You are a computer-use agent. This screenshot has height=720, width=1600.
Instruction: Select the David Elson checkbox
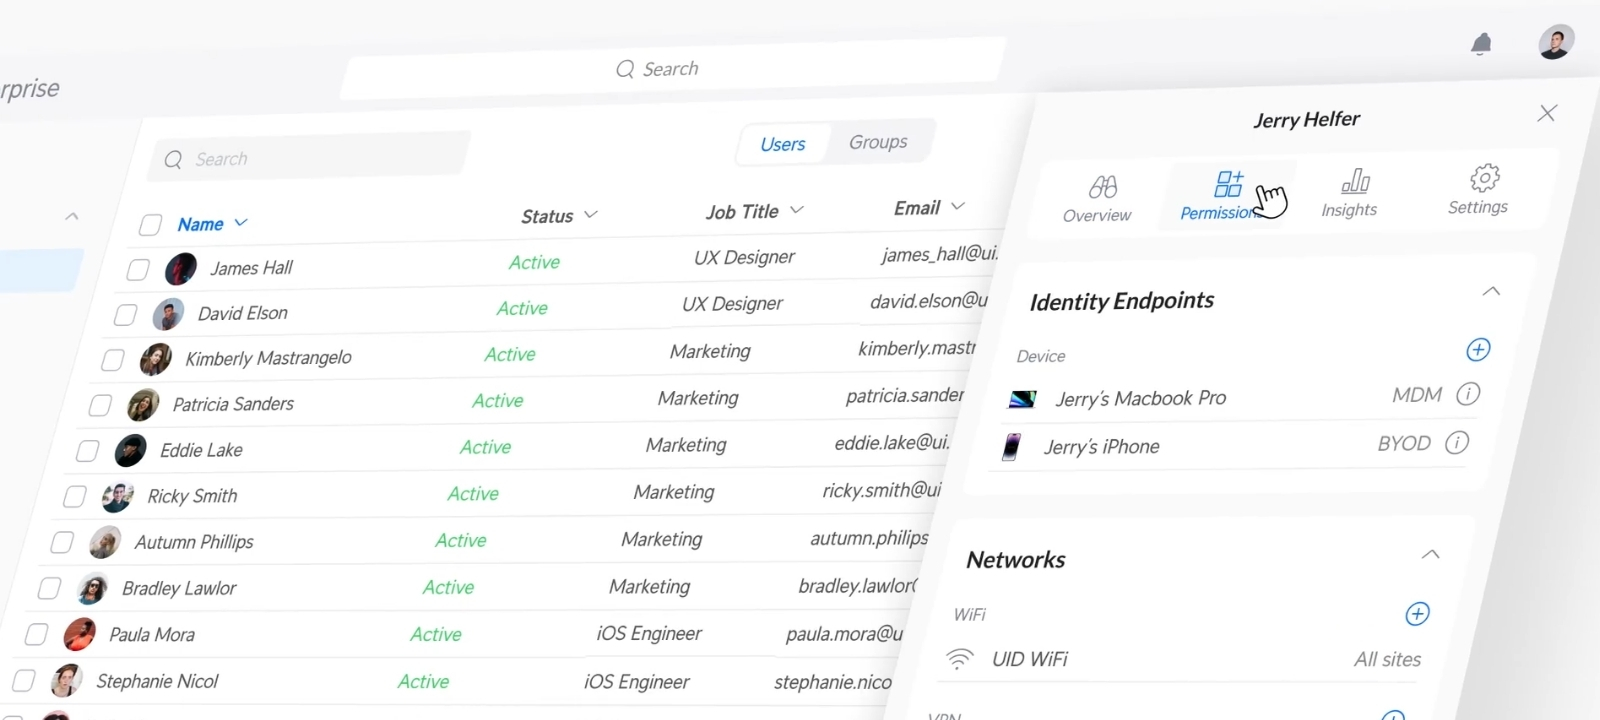125,316
